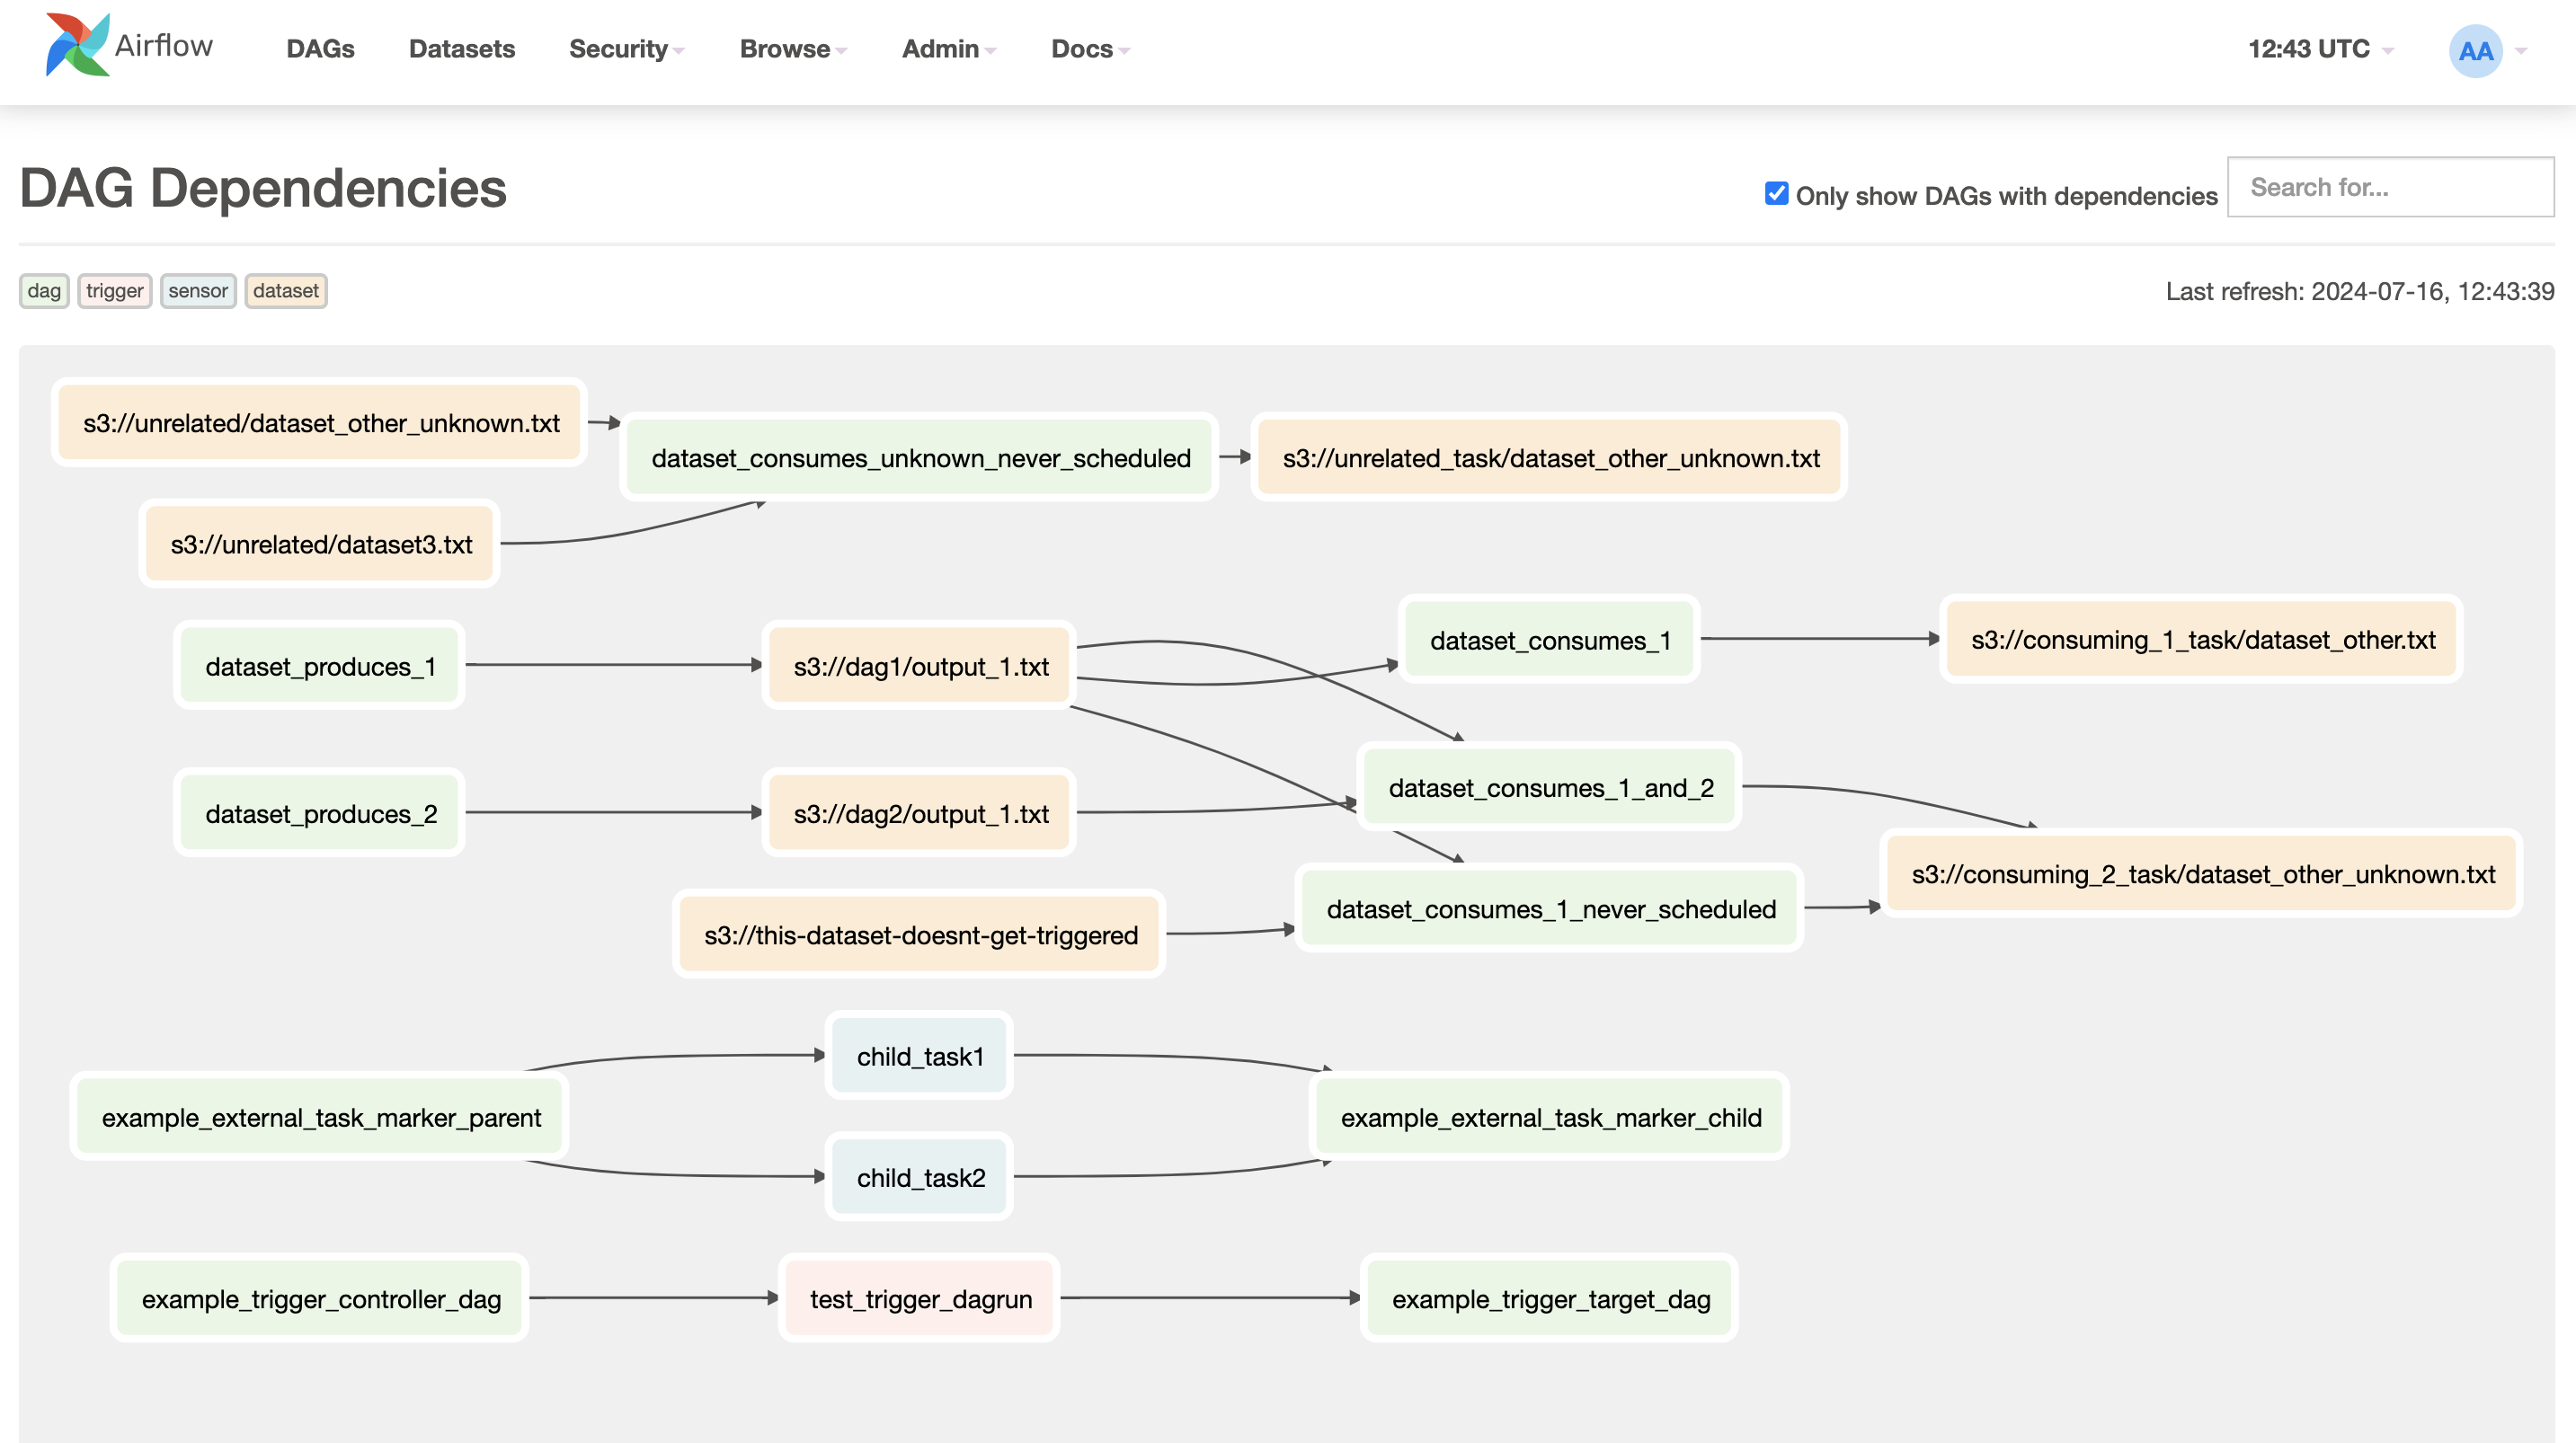Open the example_trigger_target_dag node
Image resolution: width=2576 pixels, height=1443 pixels.
(1548, 1298)
